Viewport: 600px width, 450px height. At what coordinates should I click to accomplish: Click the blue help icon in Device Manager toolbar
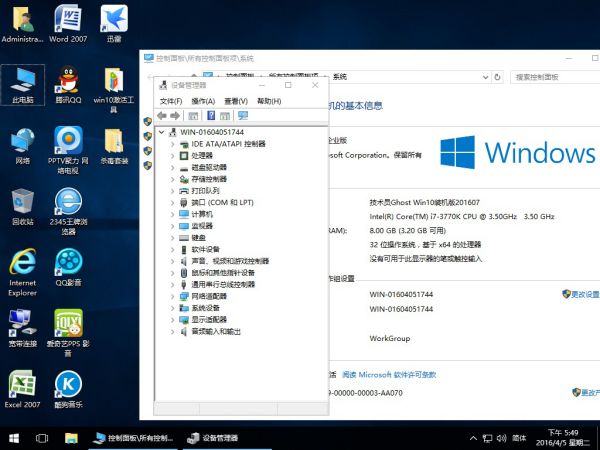coord(210,116)
